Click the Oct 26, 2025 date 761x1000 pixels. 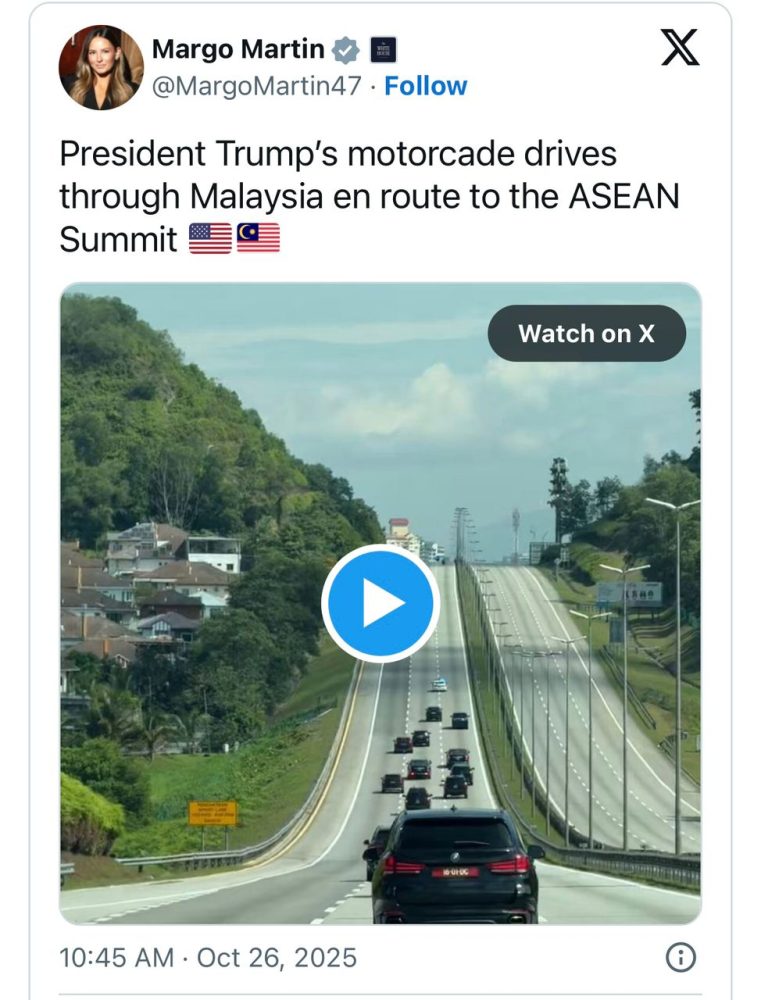(276, 957)
